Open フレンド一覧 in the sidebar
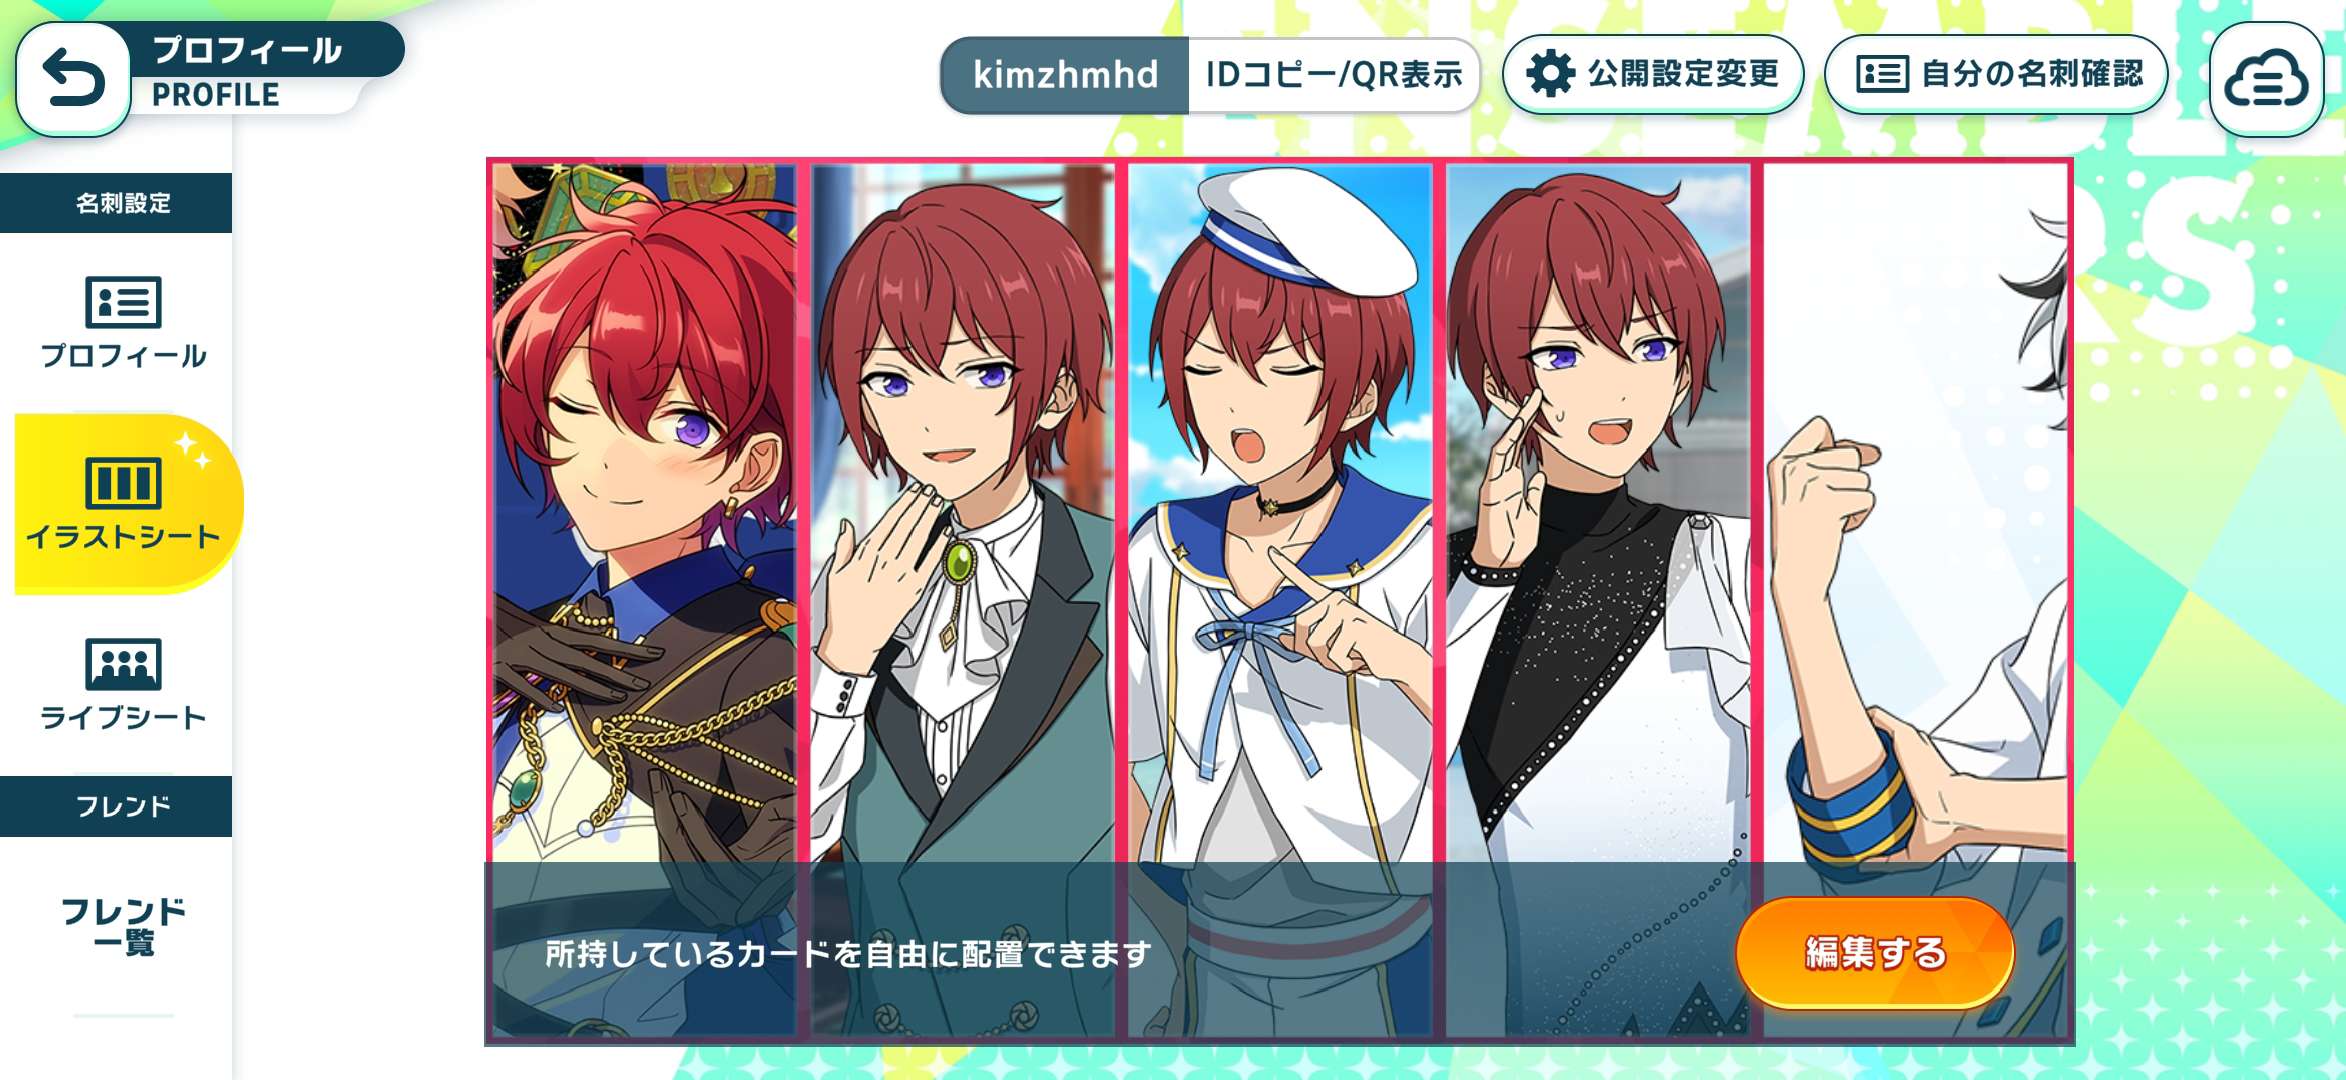Image resolution: width=2346 pixels, height=1080 pixels. pyautogui.click(x=123, y=926)
